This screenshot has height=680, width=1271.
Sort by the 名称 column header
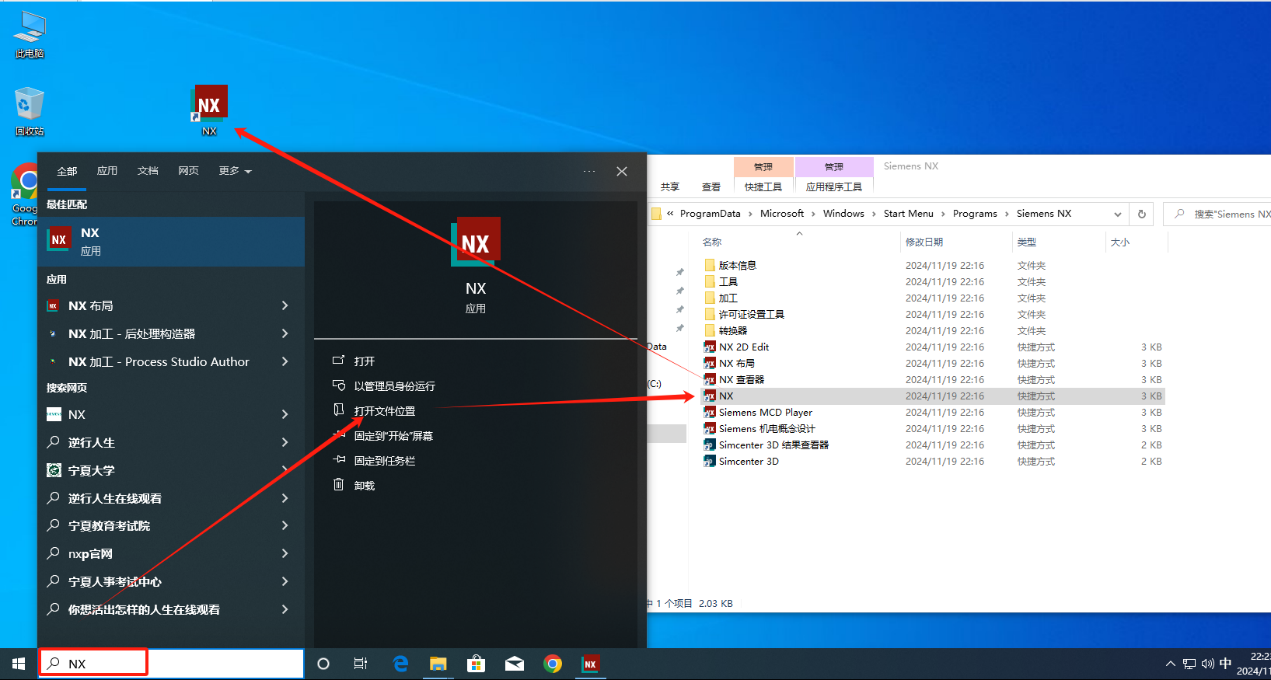(712, 242)
